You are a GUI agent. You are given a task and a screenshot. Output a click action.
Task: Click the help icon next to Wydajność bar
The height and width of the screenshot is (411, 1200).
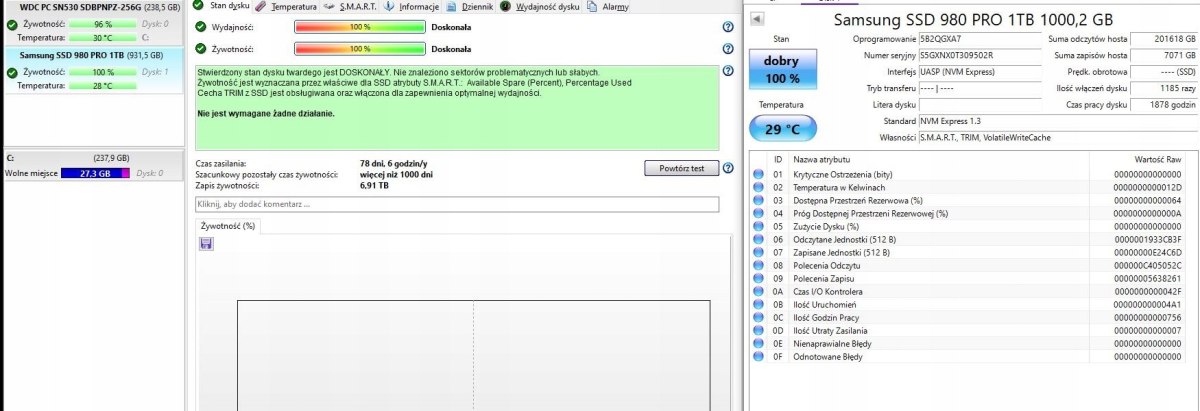coord(728,27)
